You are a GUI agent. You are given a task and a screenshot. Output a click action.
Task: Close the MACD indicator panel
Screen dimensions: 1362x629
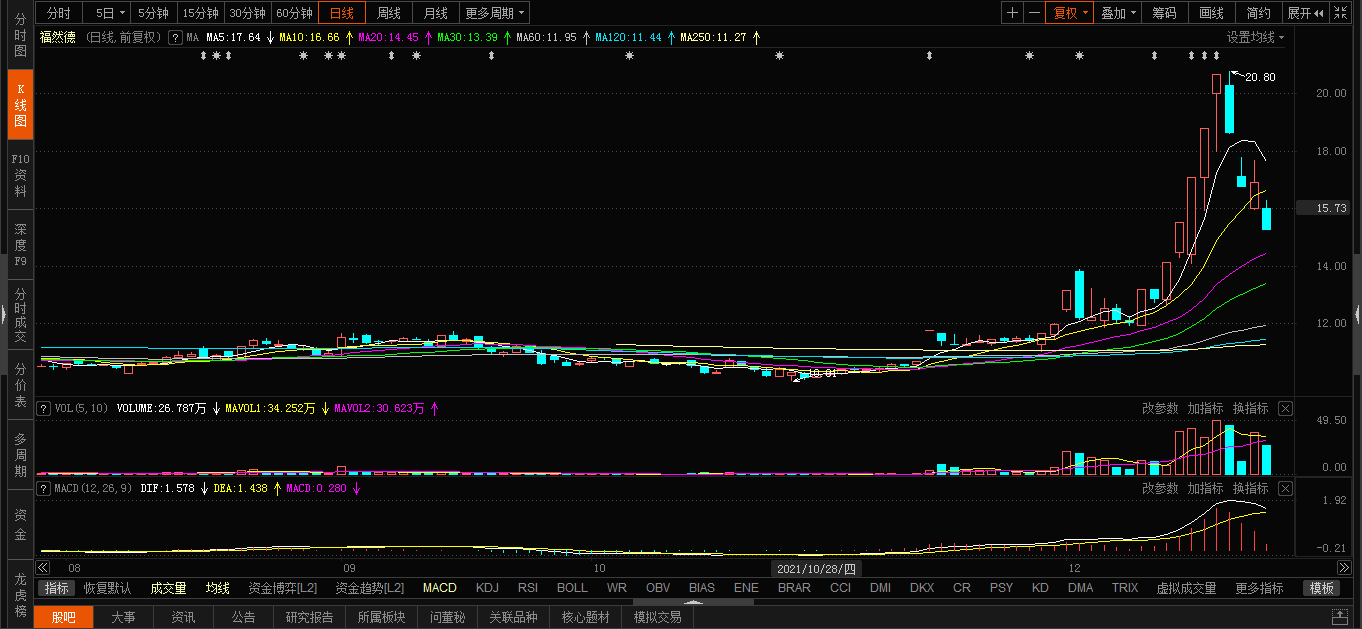tap(1286, 488)
